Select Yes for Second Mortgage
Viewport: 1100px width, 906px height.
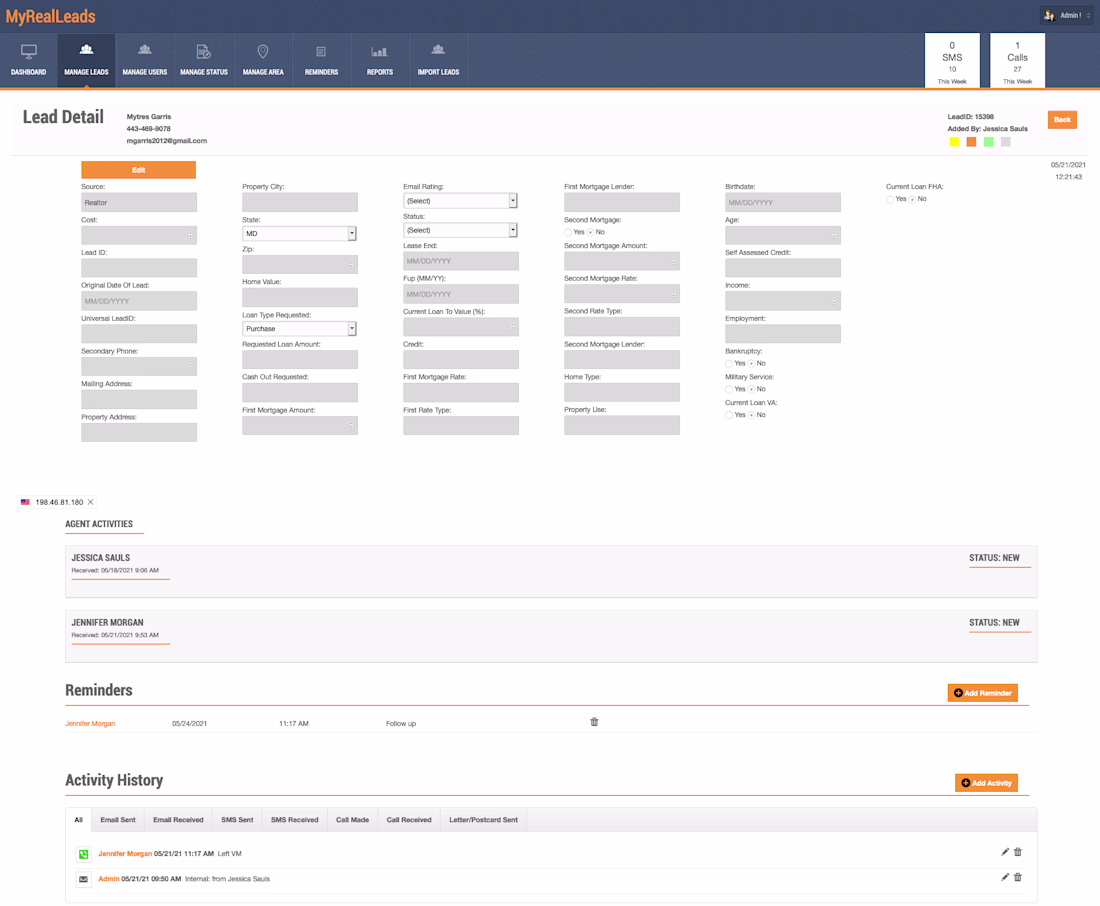click(568, 232)
